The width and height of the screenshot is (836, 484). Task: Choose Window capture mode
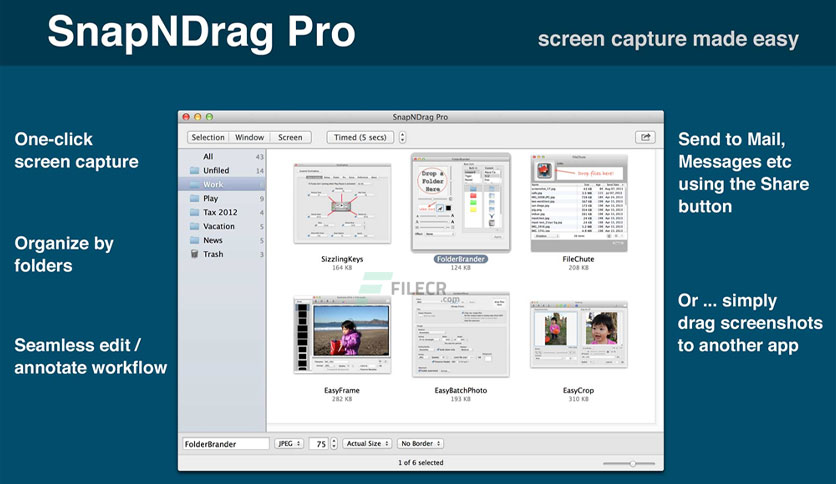click(249, 137)
